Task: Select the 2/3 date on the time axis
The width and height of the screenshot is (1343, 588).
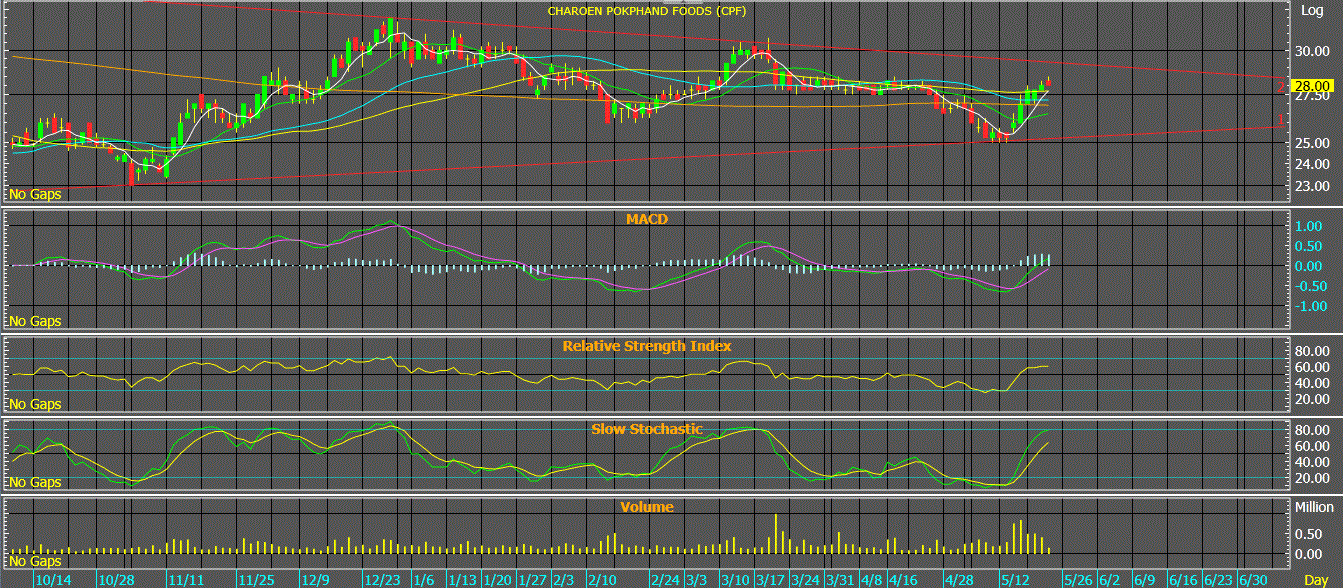Action: coord(564,580)
